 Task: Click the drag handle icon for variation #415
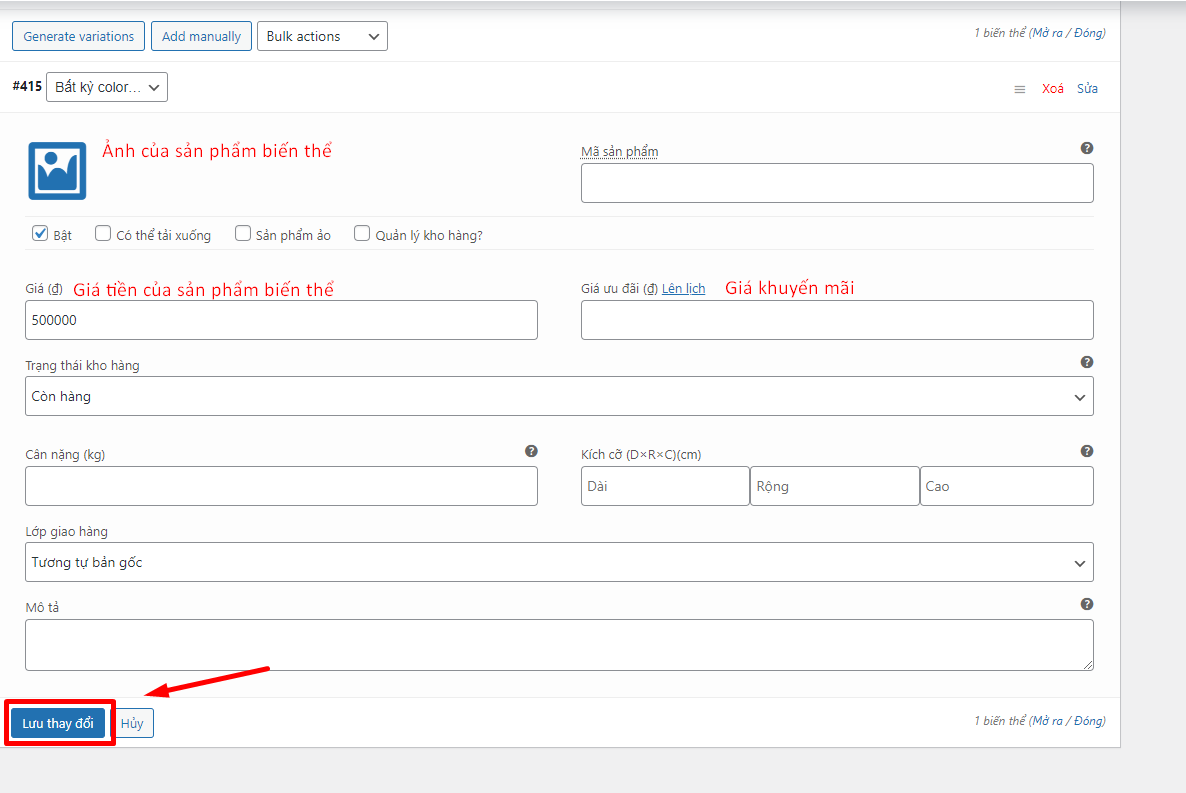[1019, 89]
